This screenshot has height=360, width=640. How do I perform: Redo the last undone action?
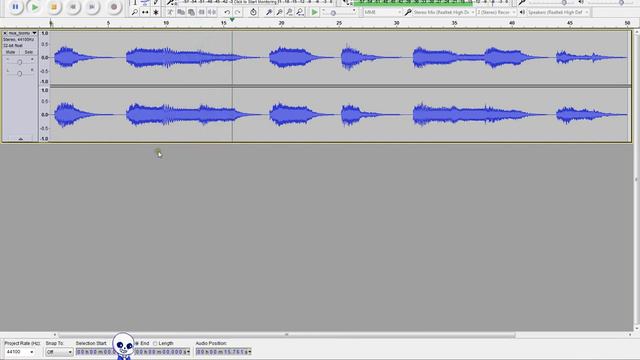(237, 12)
